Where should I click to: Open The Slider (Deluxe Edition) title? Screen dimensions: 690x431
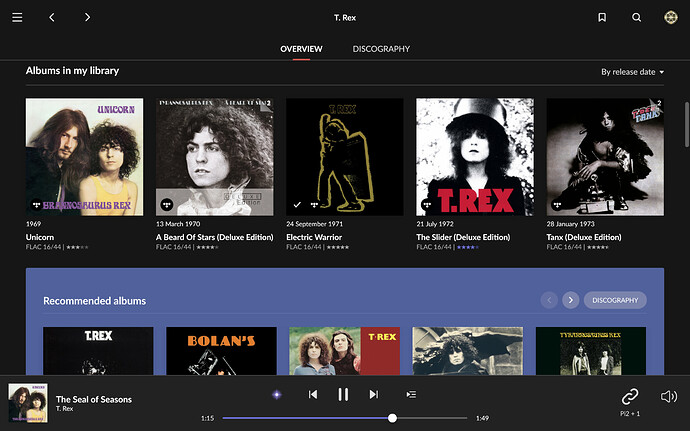pos(463,237)
